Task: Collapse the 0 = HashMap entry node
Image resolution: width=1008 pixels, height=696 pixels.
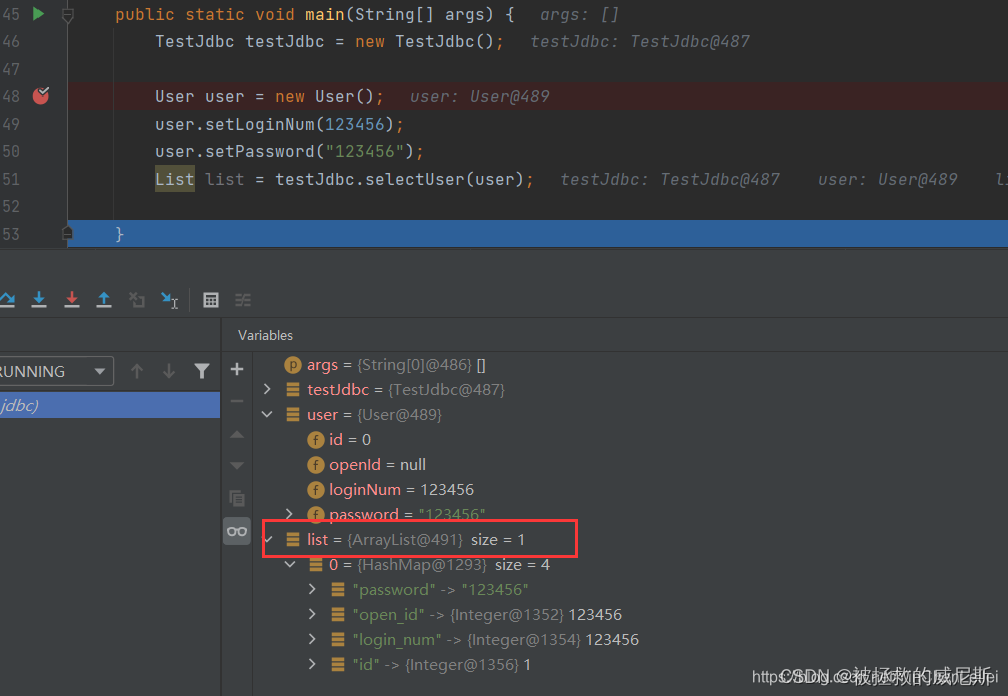Action: coord(291,565)
